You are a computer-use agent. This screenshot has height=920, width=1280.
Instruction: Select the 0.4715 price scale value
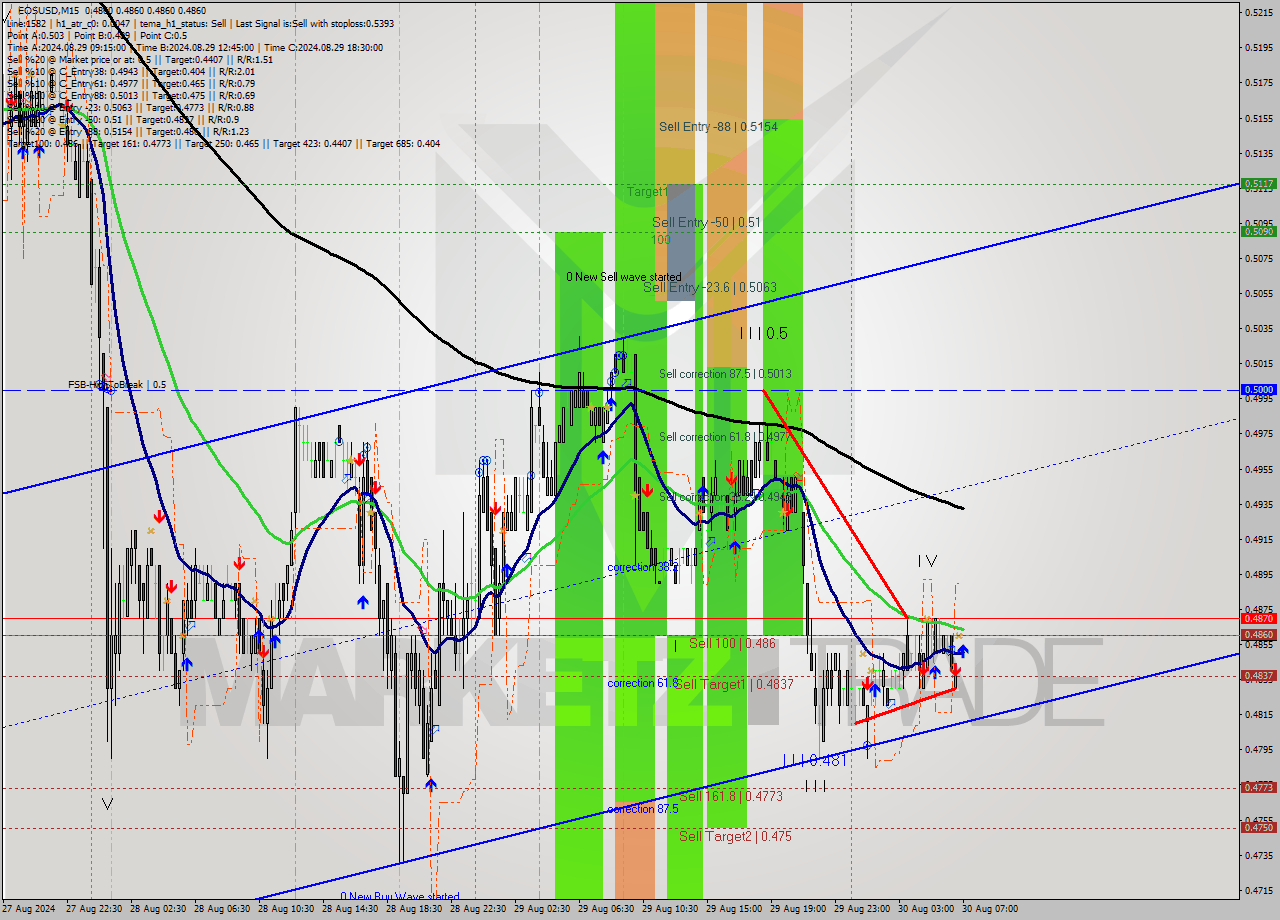pos(1258,890)
